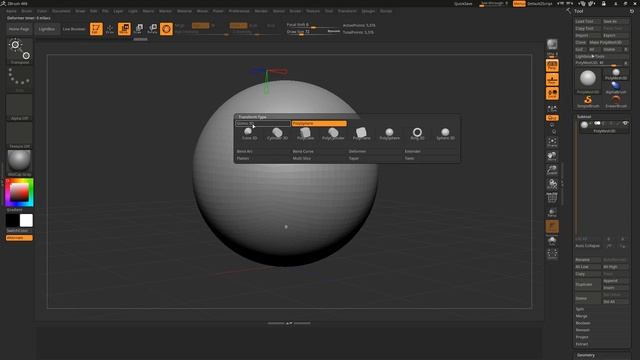Select highlighted PolySphere transform type
The width and height of the screenshot is (640, 360).
coord(319,123)
